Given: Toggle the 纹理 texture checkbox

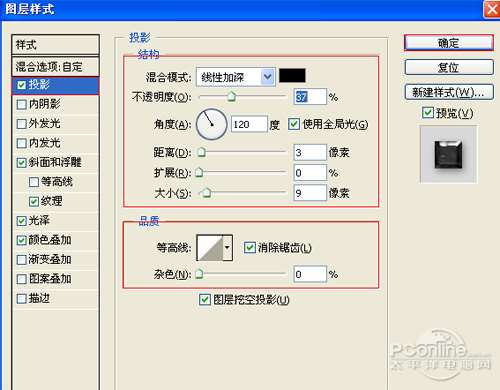Looking at the screenshot, I should click(34, 201).
